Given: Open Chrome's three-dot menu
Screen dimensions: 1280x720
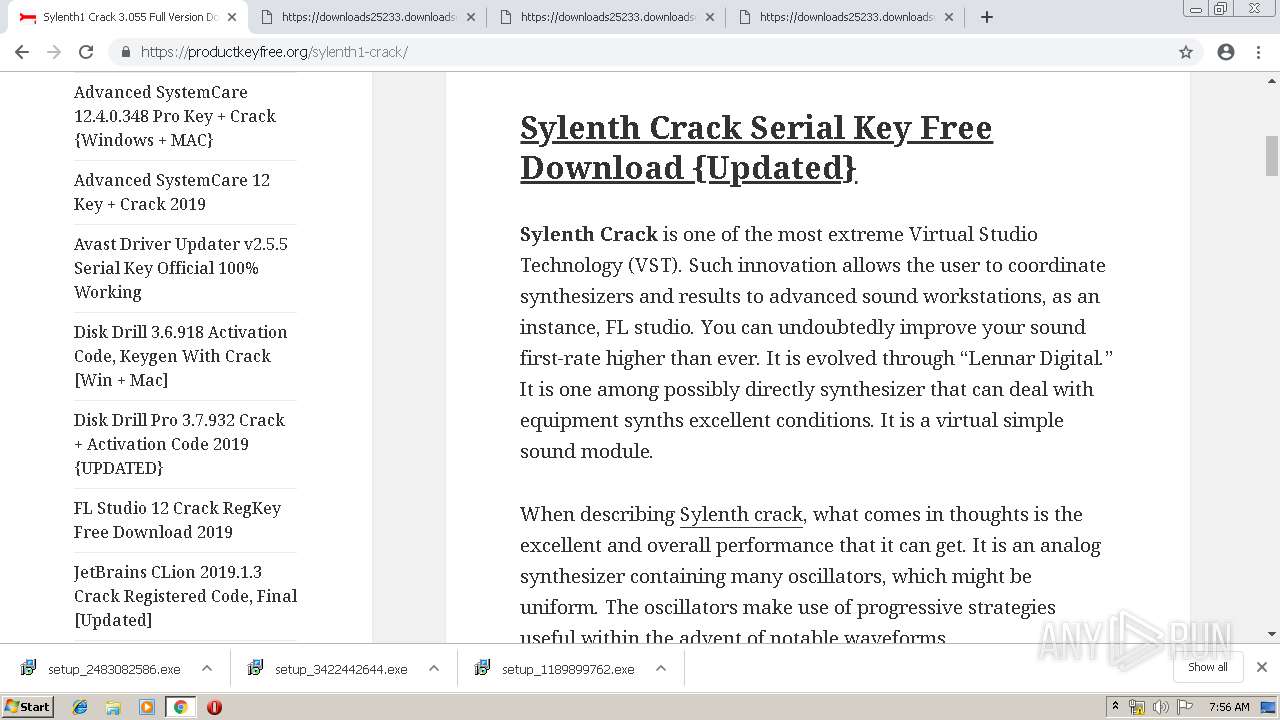Looking at the screenshot, I should coord(1258,52).
